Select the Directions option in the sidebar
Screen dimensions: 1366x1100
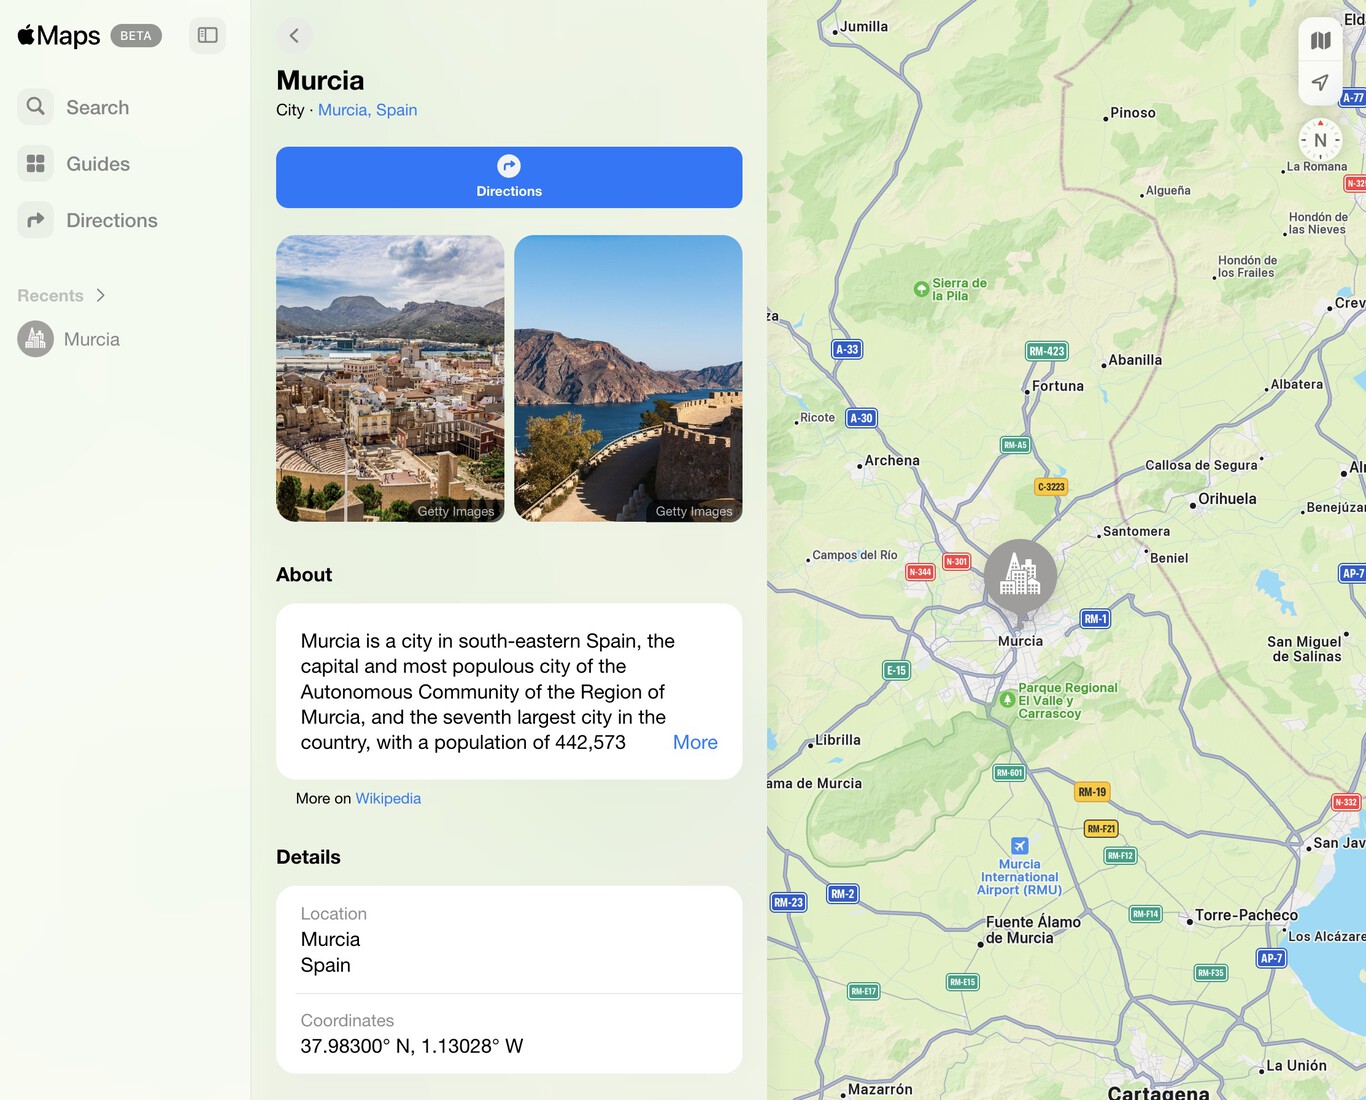[x=110, y=220]
